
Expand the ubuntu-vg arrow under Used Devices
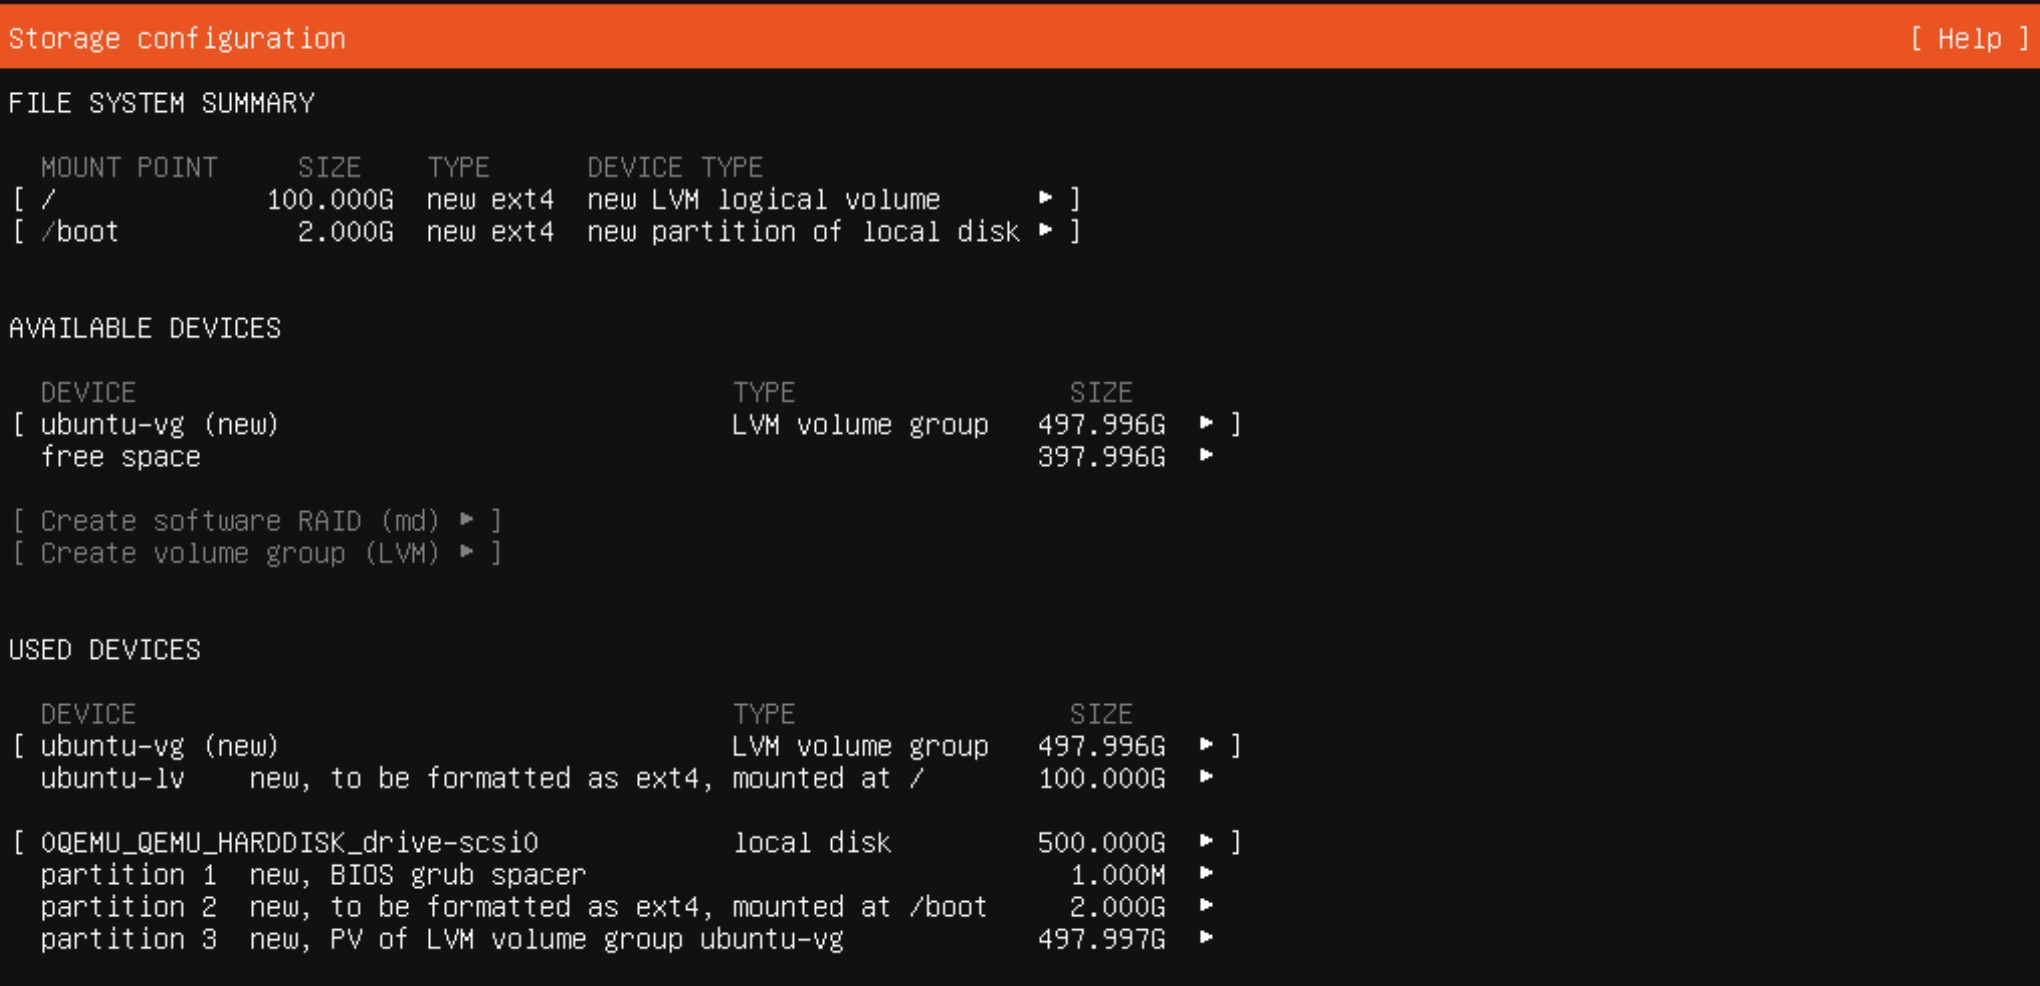click(x=1205, y=745)
